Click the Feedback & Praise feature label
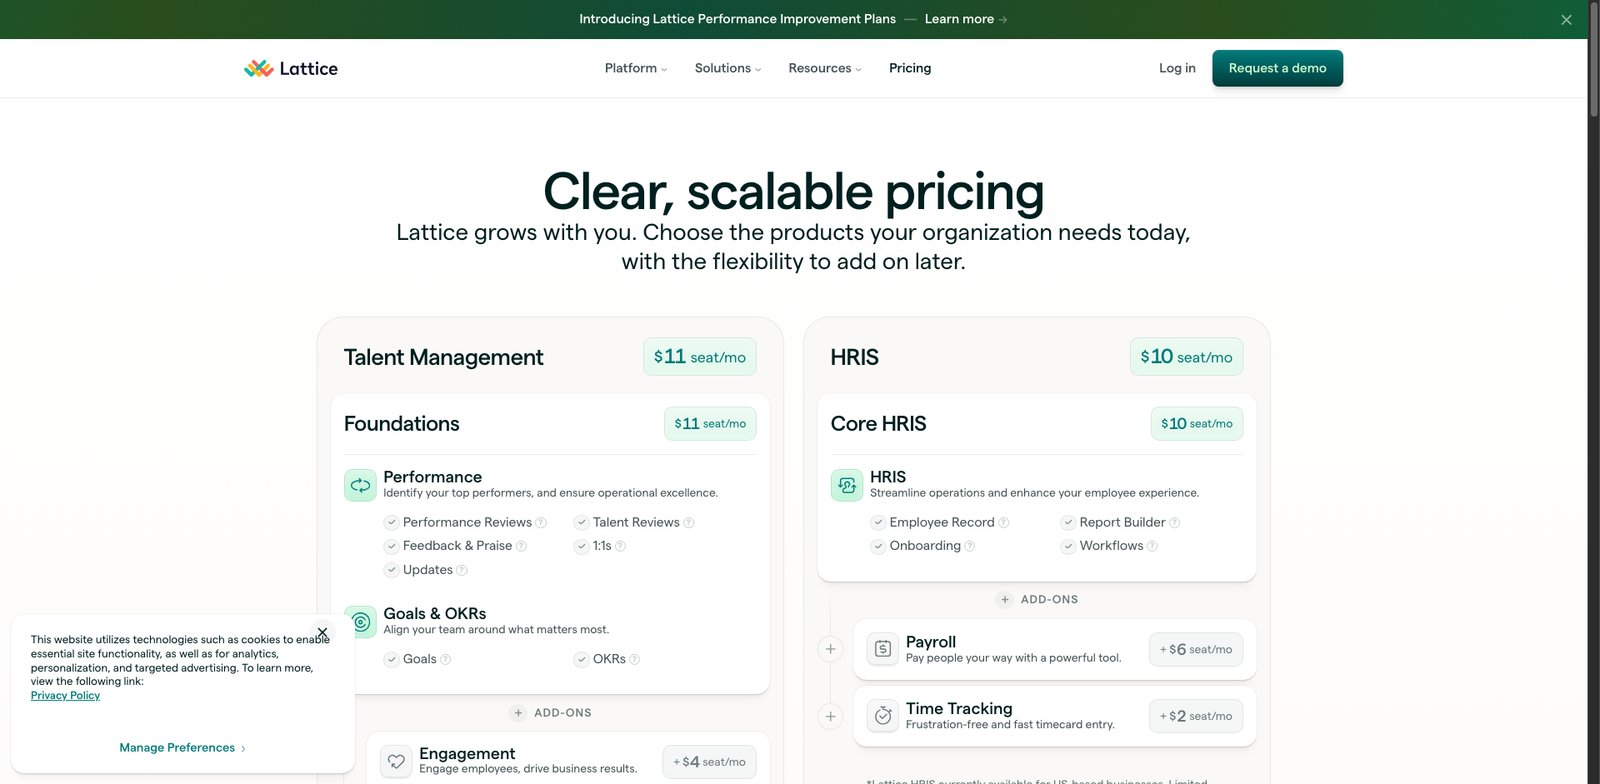This screenshot has height=784, width=1600. click(457, 546)
